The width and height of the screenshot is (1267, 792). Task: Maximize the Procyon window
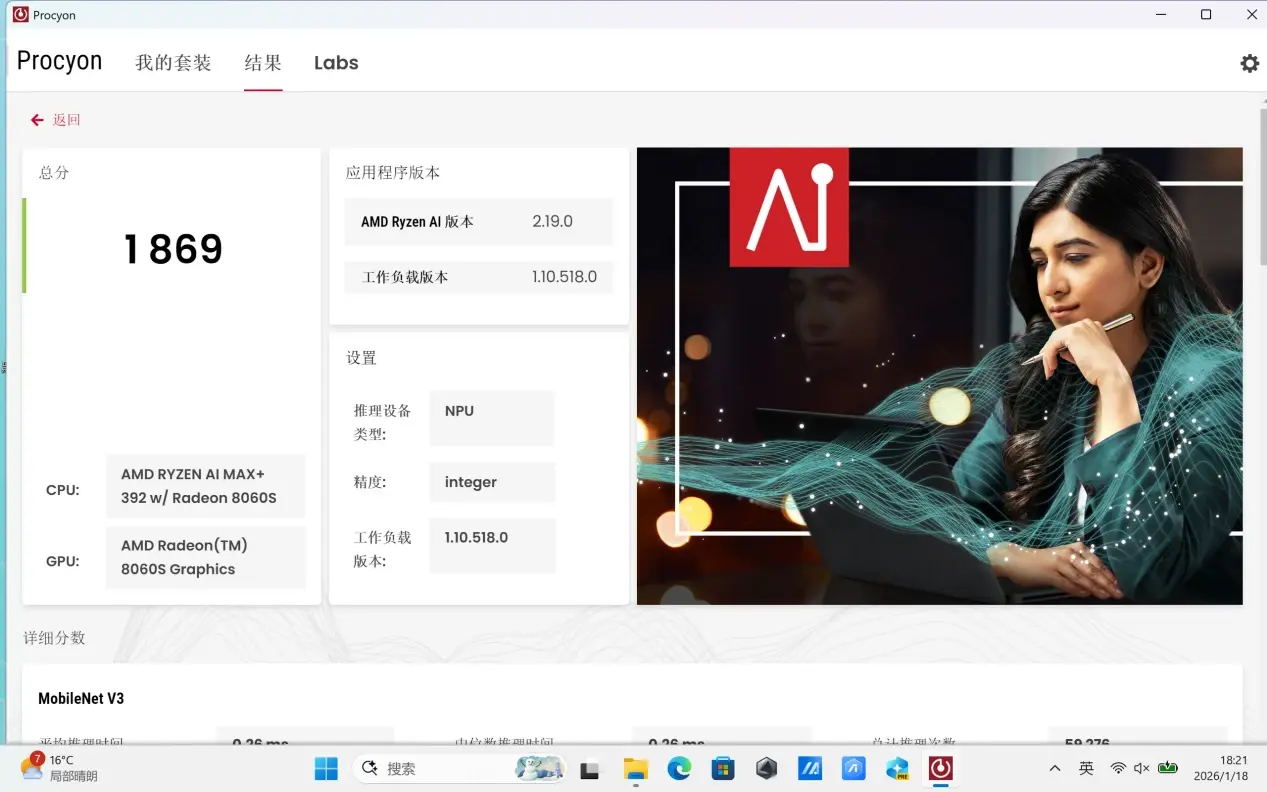1206,15
